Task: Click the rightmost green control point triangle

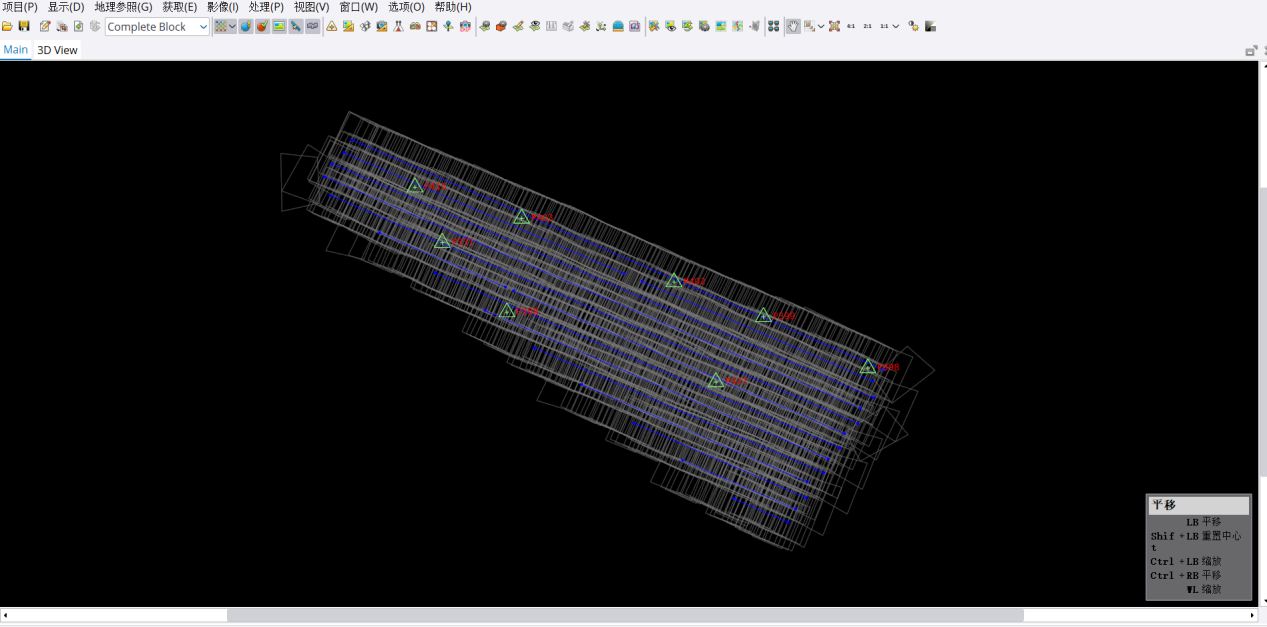Action: 868,367
